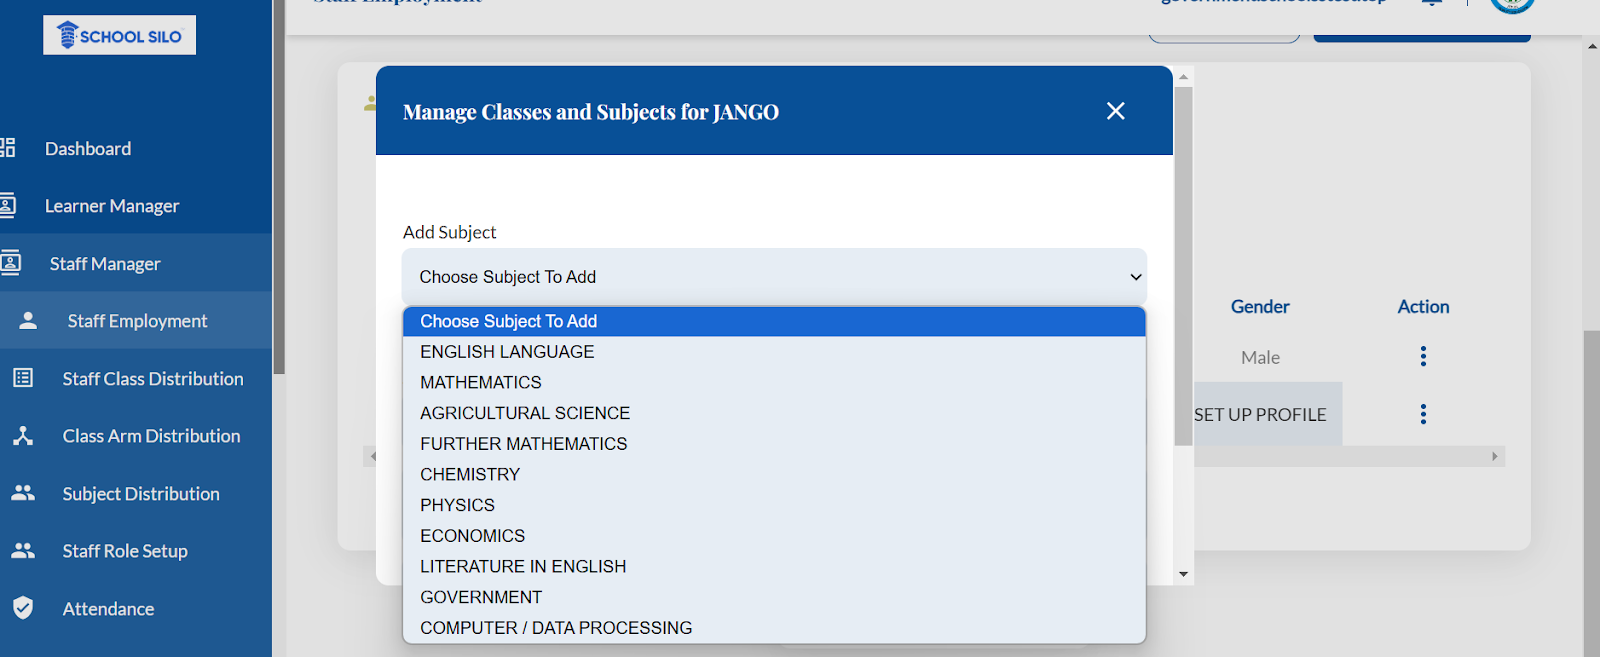
Task: Click the Class Arm Distribution icon
Action: 23,436
